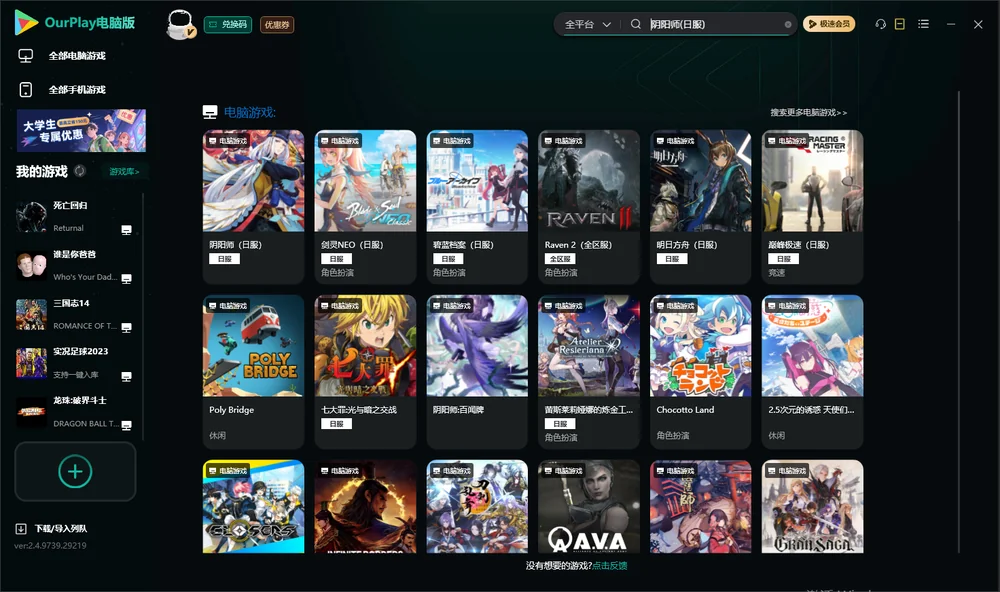Click the search magnifier icon
This screenshot has width=1000, height=592.
pyautogui.click(x=635, y=24)
